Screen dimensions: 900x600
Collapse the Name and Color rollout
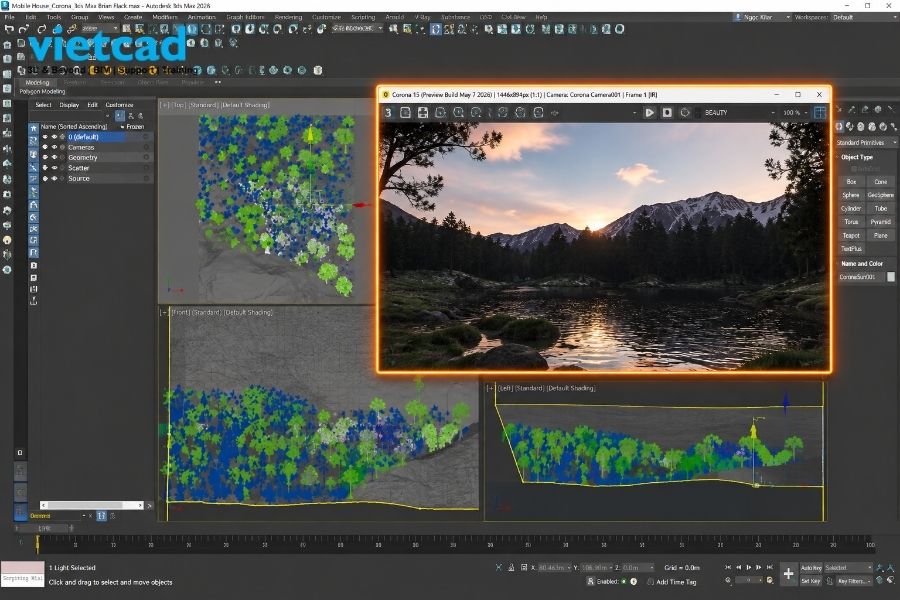(x=862, y=264)
